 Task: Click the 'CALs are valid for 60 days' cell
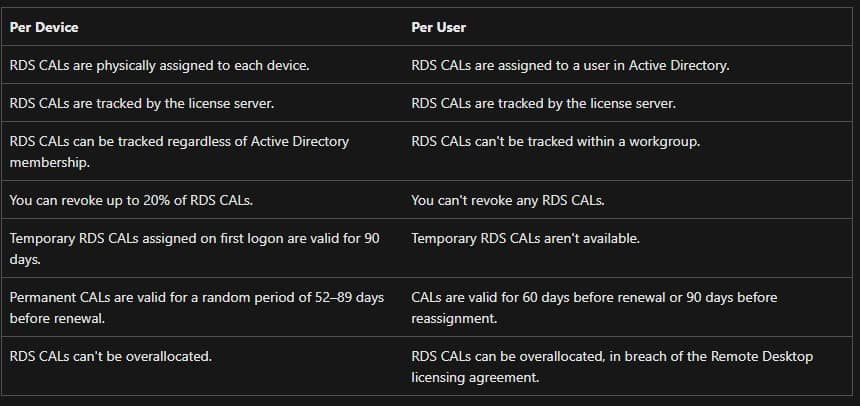594,307
